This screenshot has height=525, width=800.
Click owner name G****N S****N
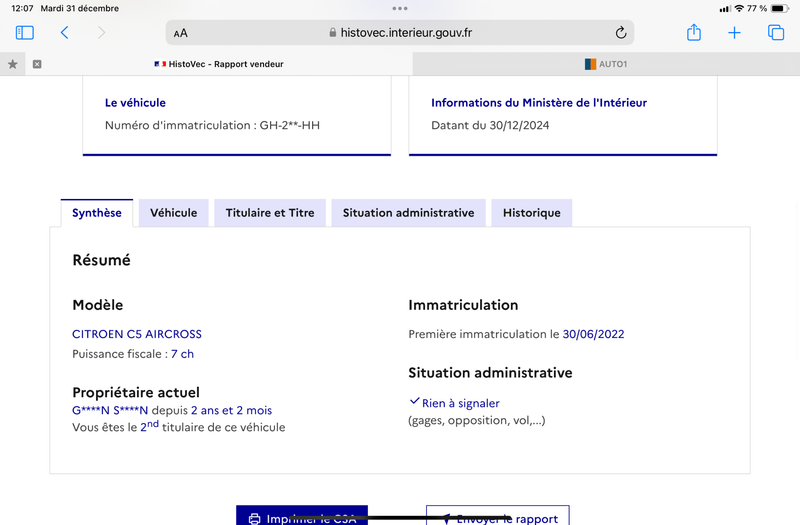pyautogui.click(x=110, y=410)
